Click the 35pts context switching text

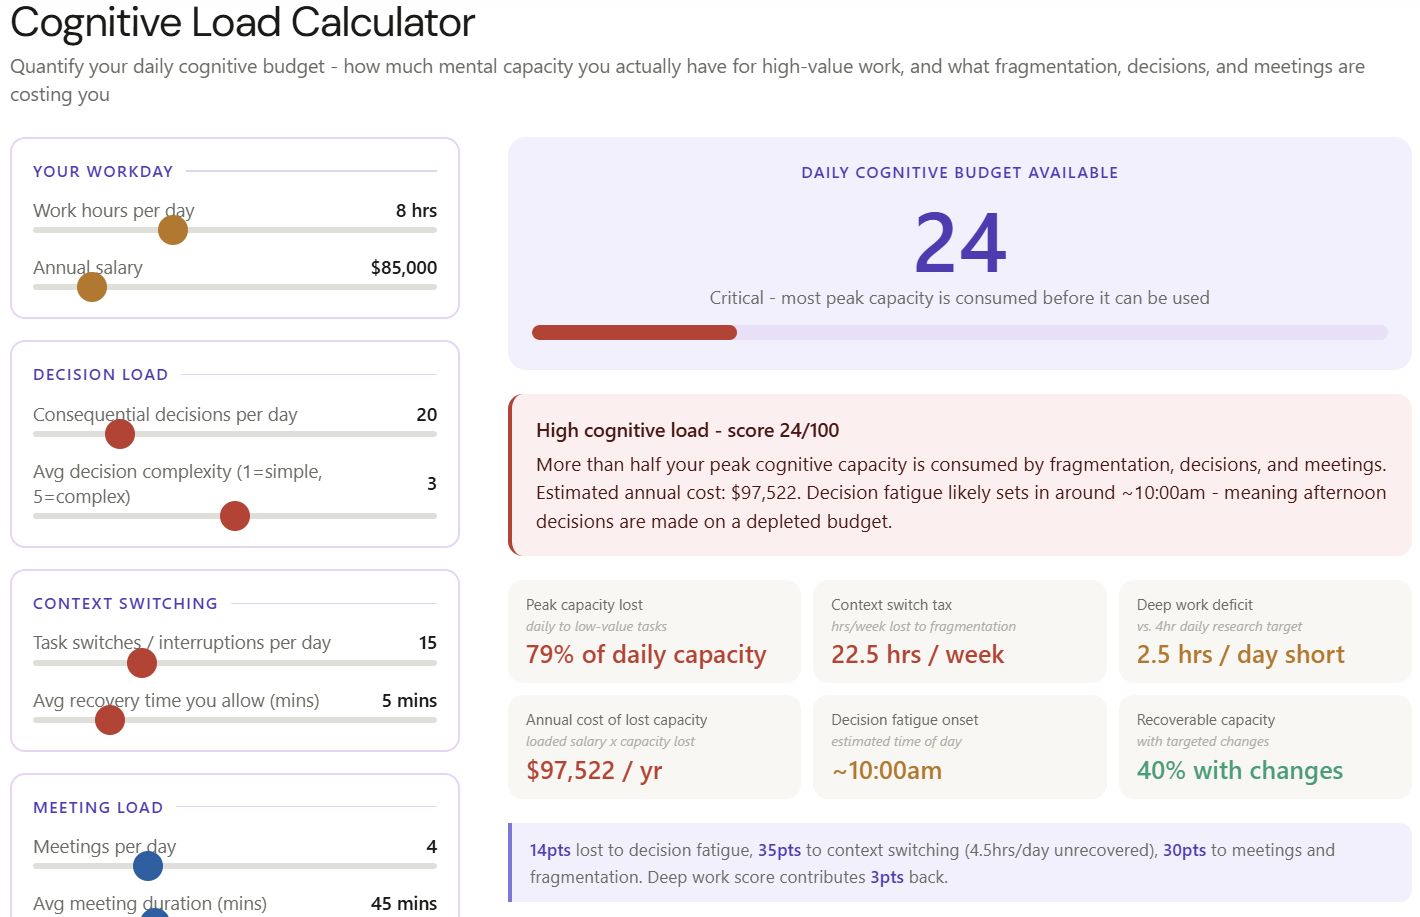coord(779,850)
